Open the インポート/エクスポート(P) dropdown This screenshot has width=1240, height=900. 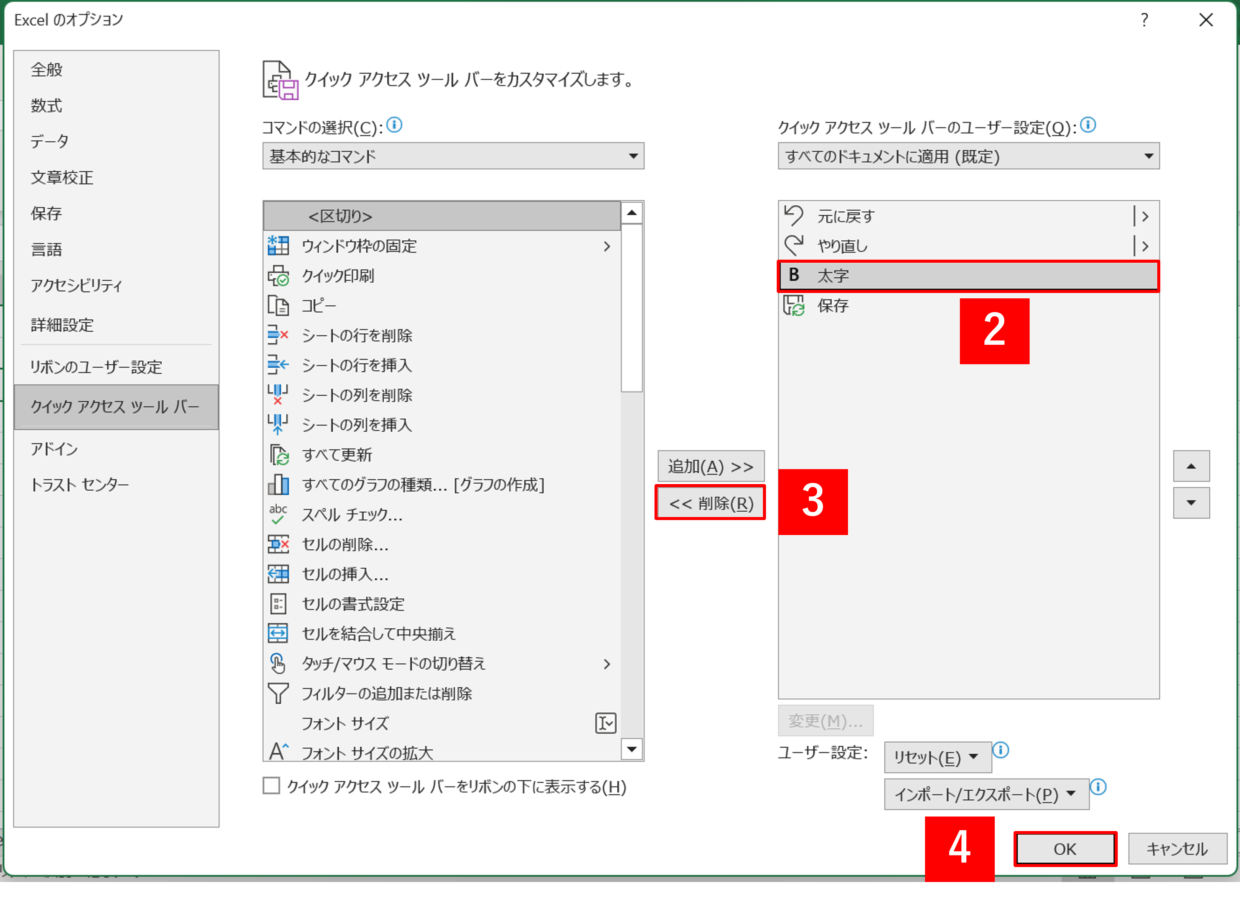tap(986, 795)
